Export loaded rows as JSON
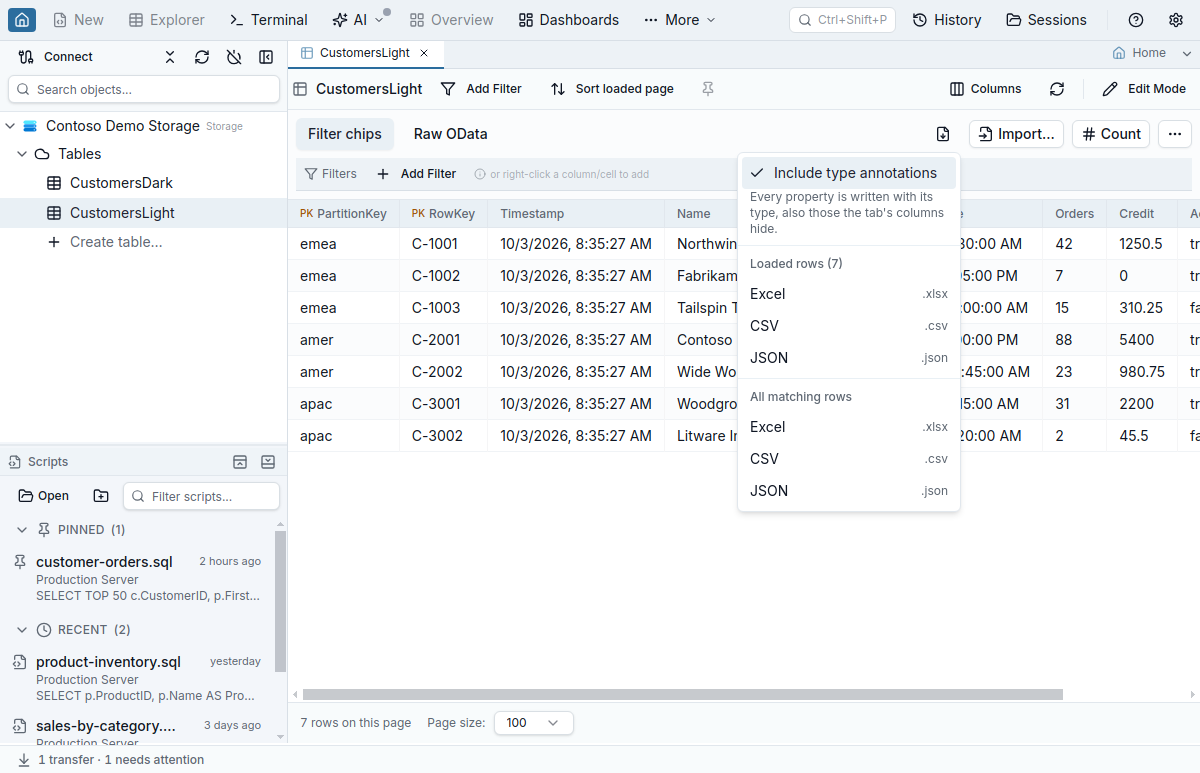 coord(849,358)
